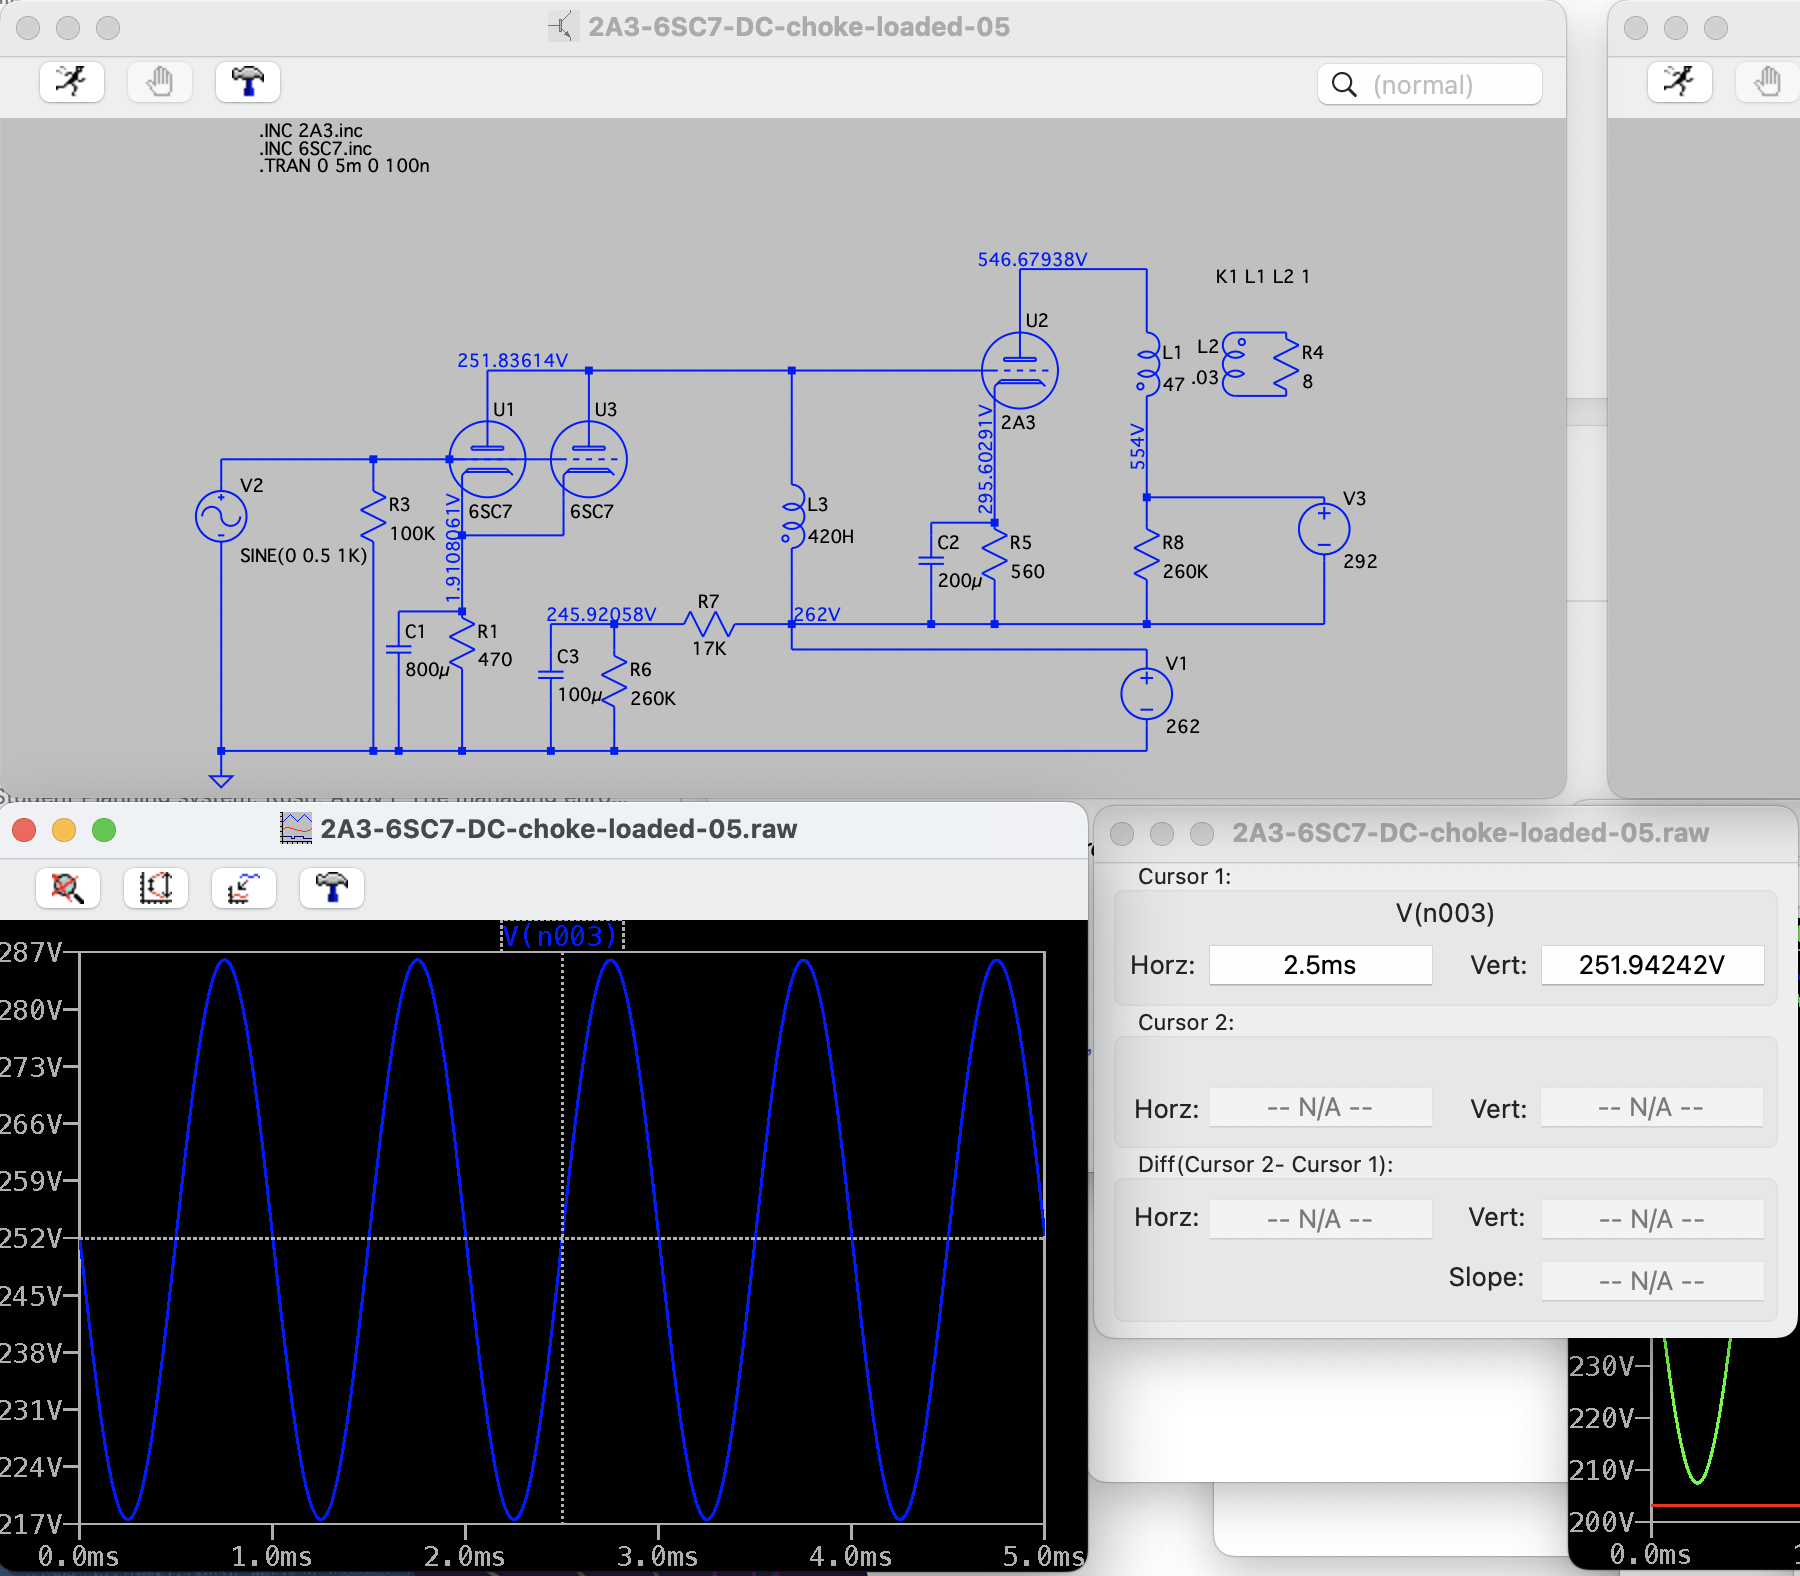
Task: Select the V3 292 voltage source symbol
Action: click(x=1324, y=529)
